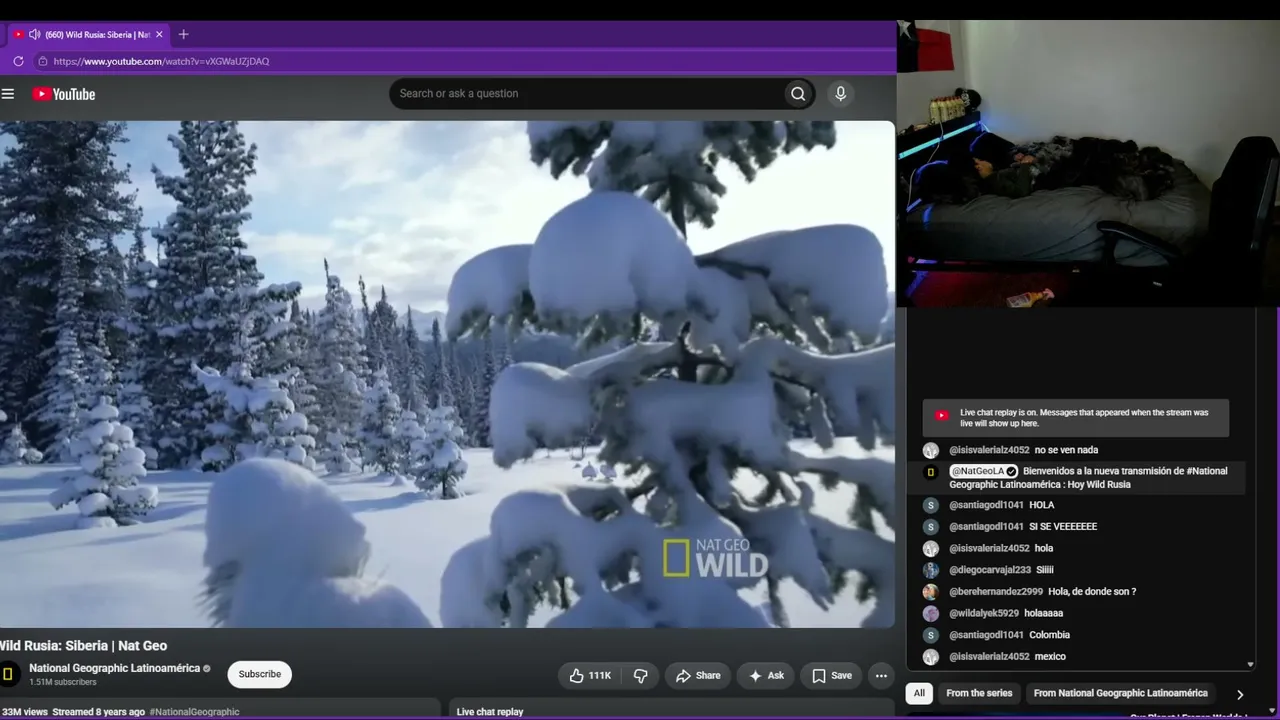
Task: Open avatar beside 'SI SE VEEEEEEE'
Action: pos(931,527)
